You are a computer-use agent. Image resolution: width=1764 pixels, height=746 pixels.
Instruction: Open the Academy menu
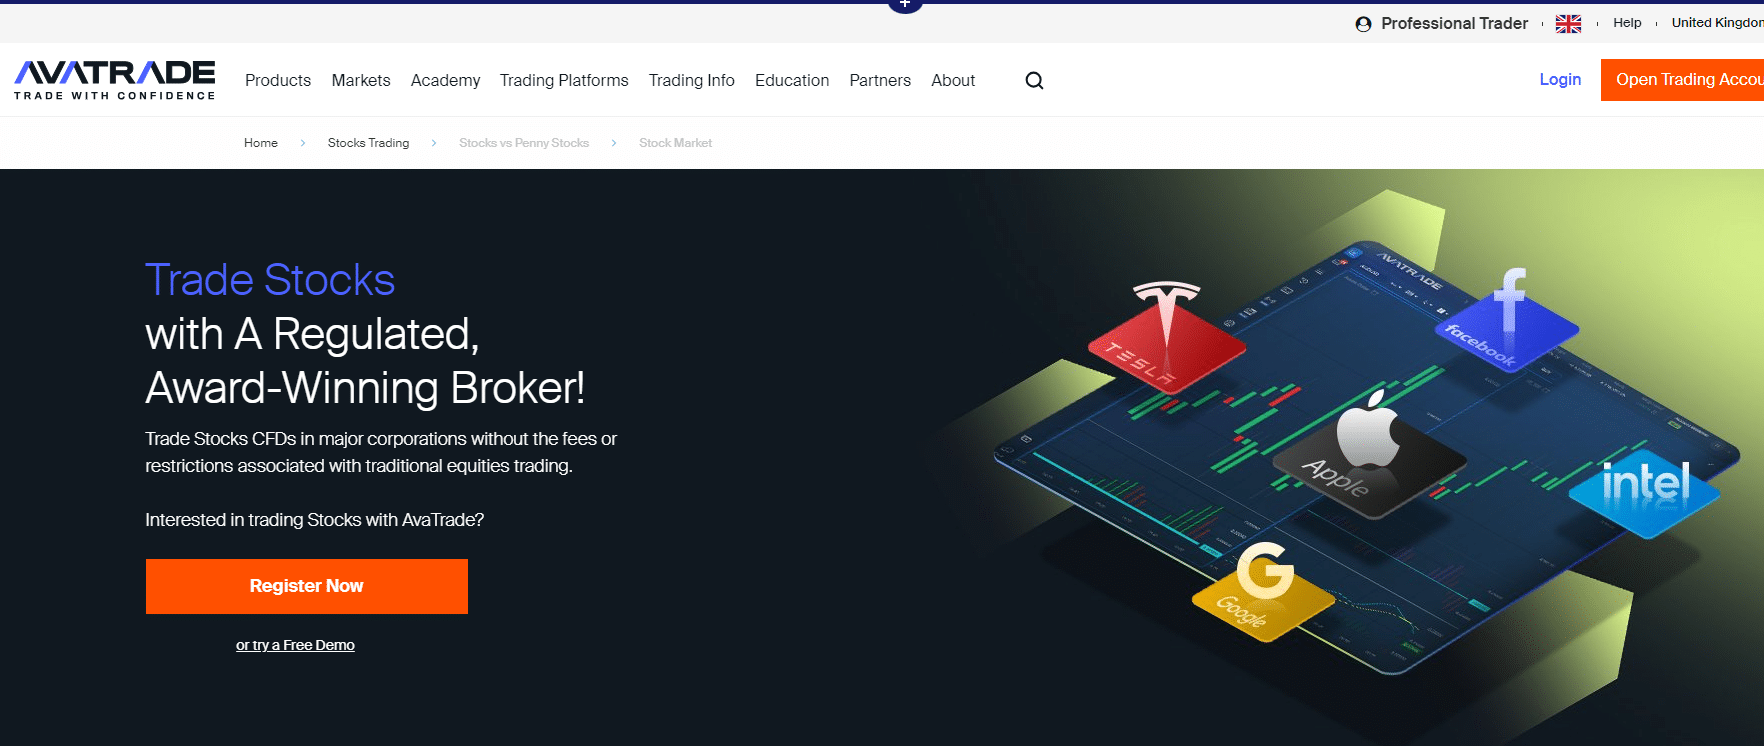coord(445,80)
